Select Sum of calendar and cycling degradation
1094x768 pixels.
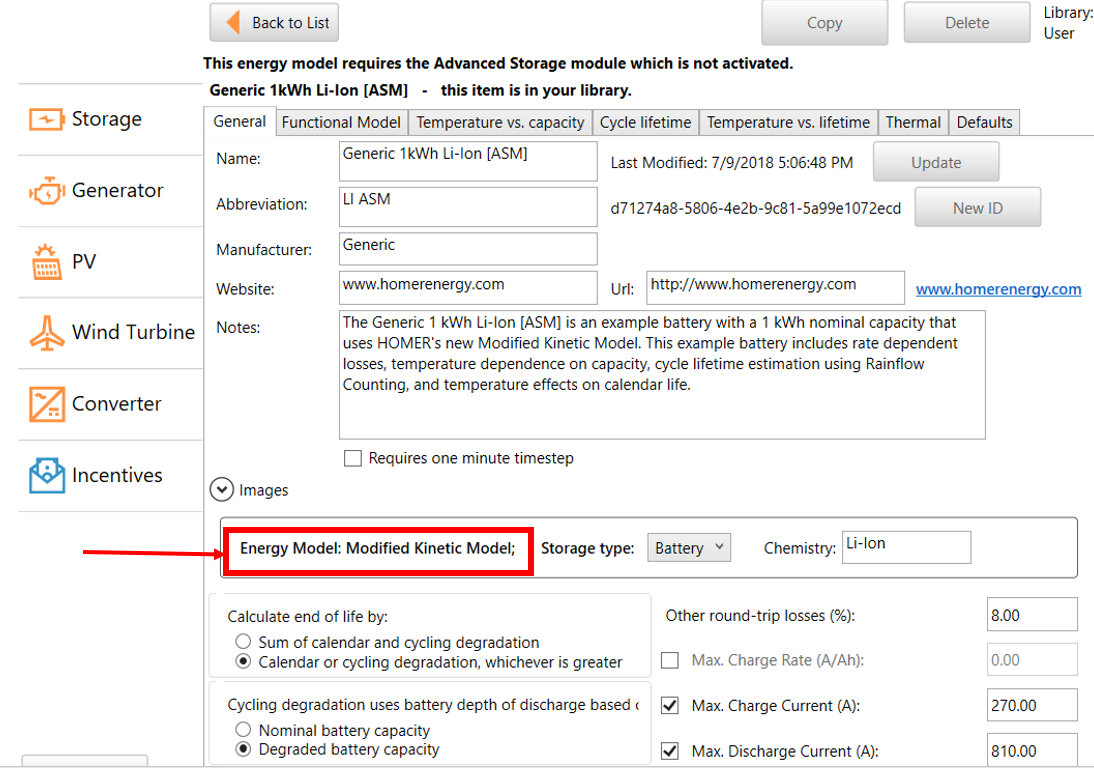pos(243,642)
